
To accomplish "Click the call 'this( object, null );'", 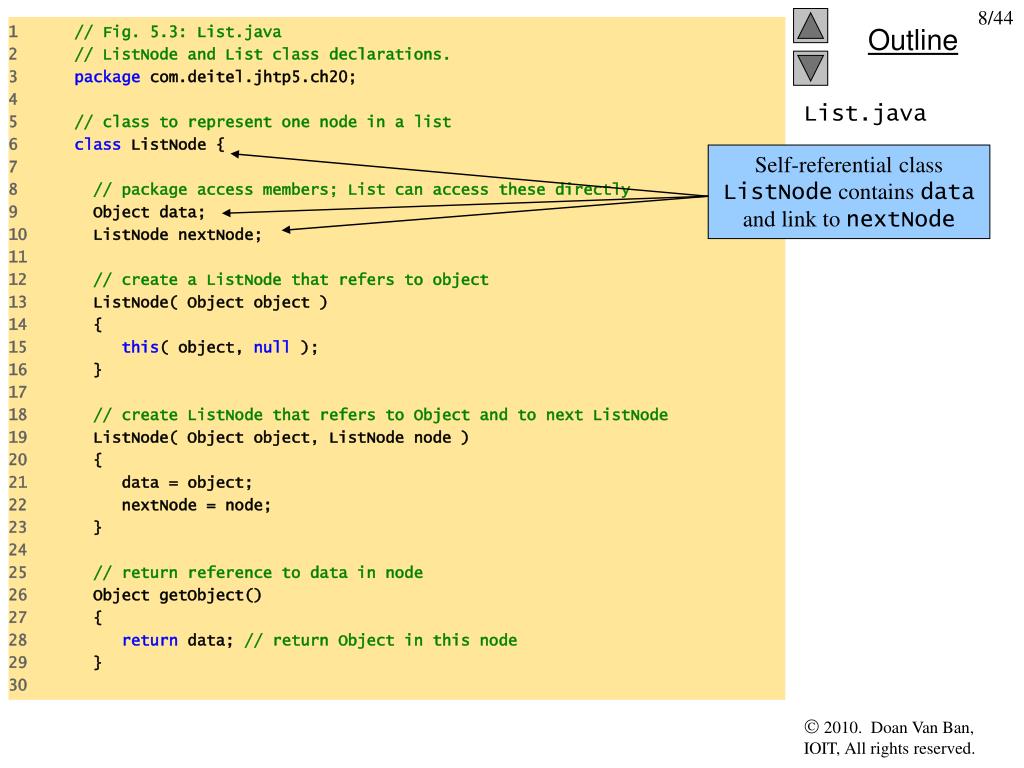I will (219, 347).
